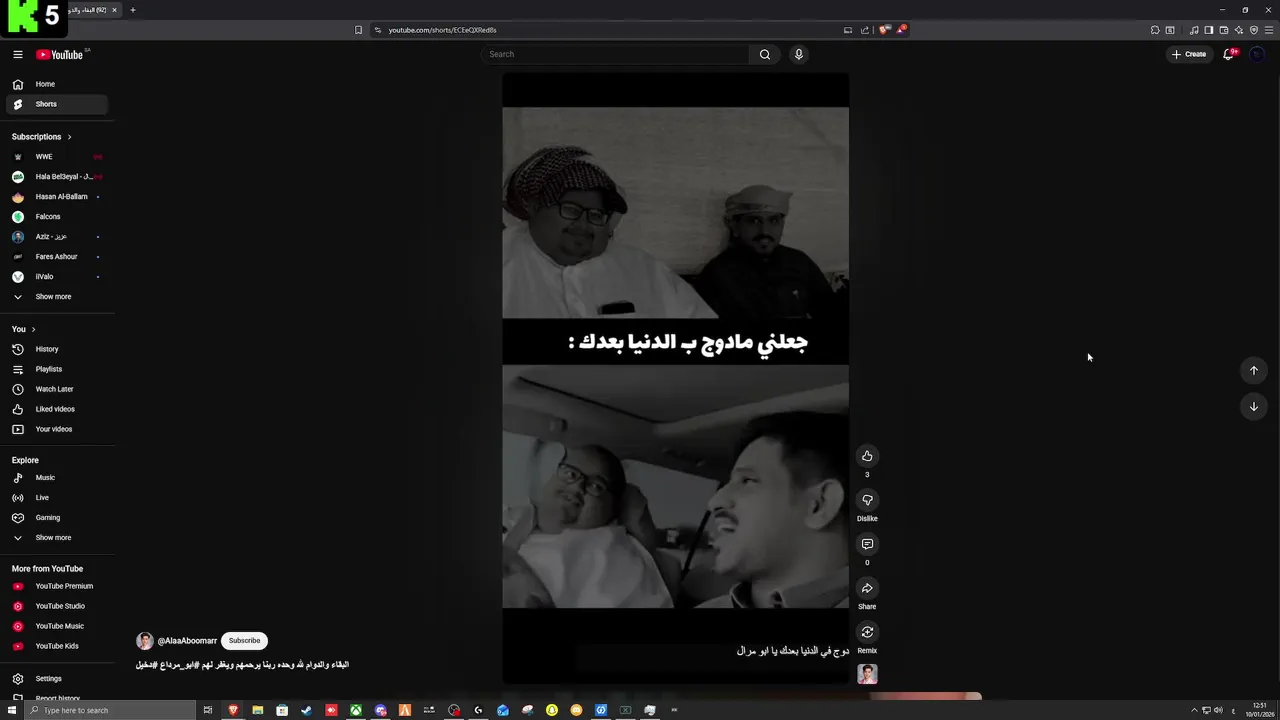Open a new browser tab

(x=132, y=10)
